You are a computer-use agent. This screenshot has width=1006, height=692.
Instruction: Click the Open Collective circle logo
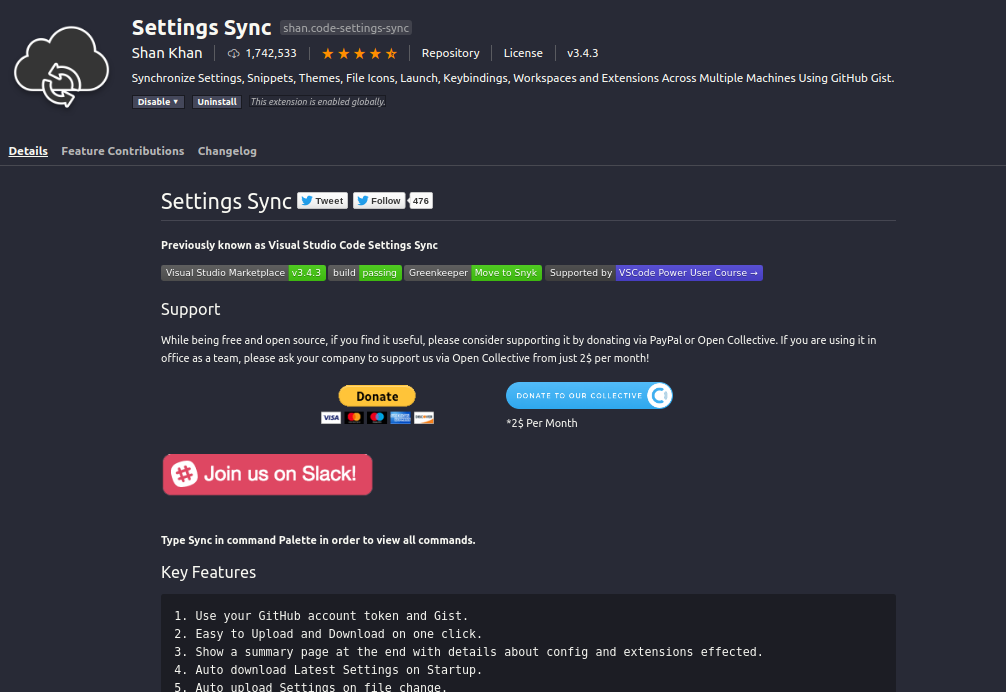click(659, 396)
